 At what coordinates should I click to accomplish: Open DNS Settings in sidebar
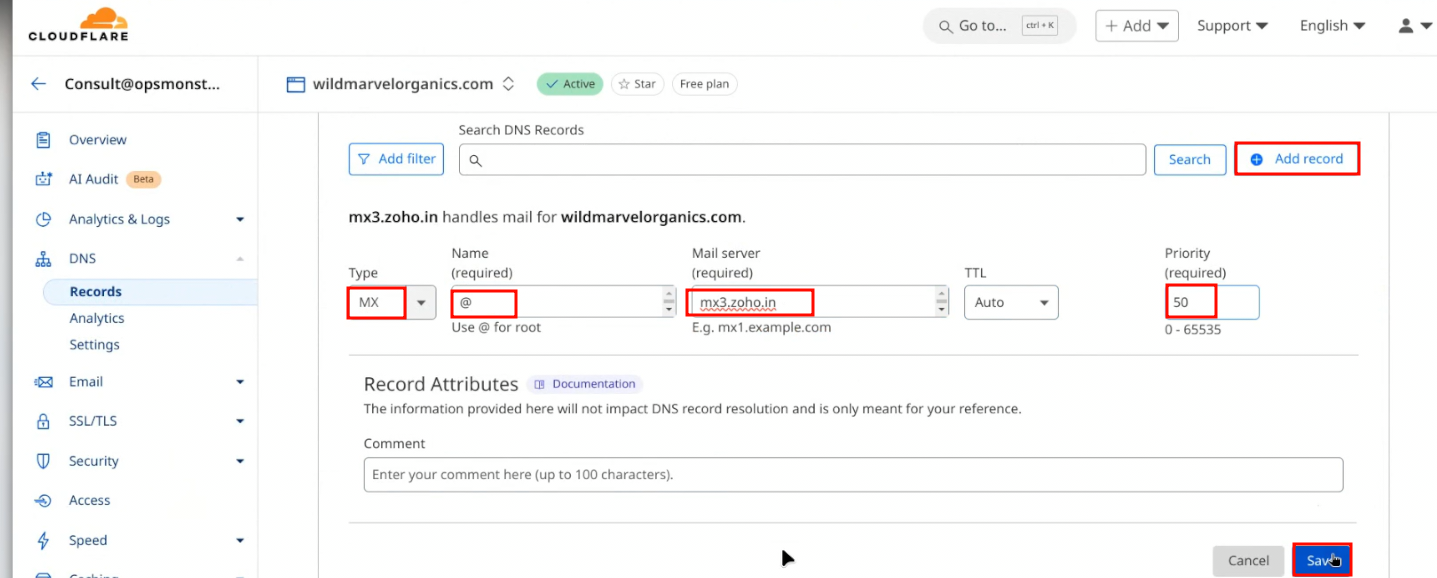pyautogui.click(x=94, y=345)
